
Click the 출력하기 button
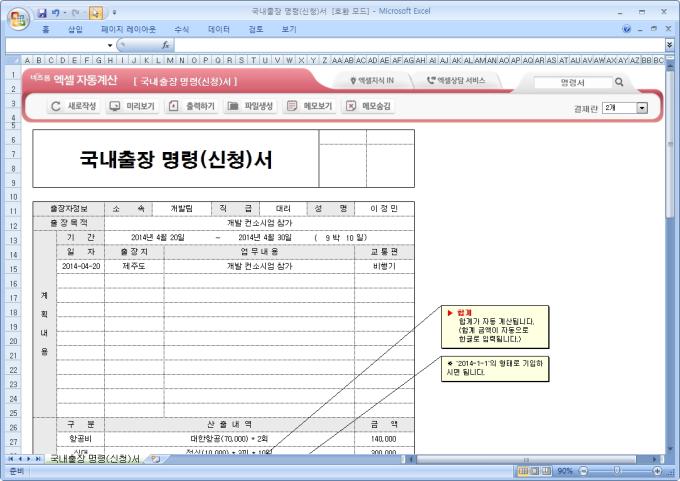(x=192, y=106)
